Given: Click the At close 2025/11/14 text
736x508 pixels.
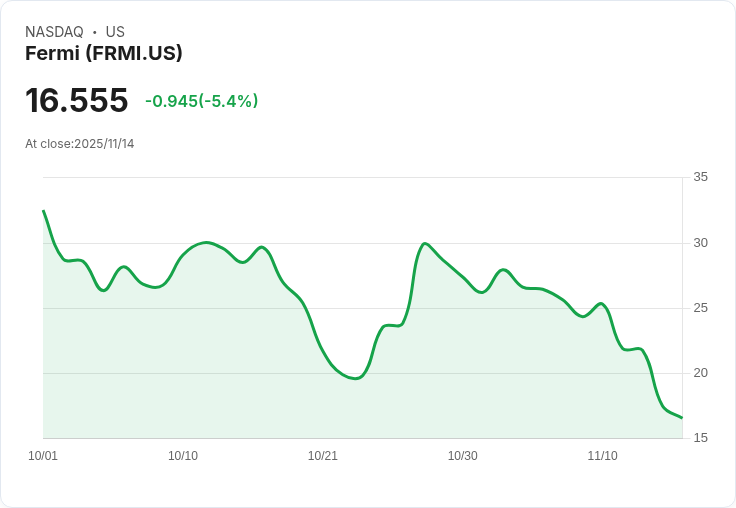Looking at the screenshot, I should point(80,144).
